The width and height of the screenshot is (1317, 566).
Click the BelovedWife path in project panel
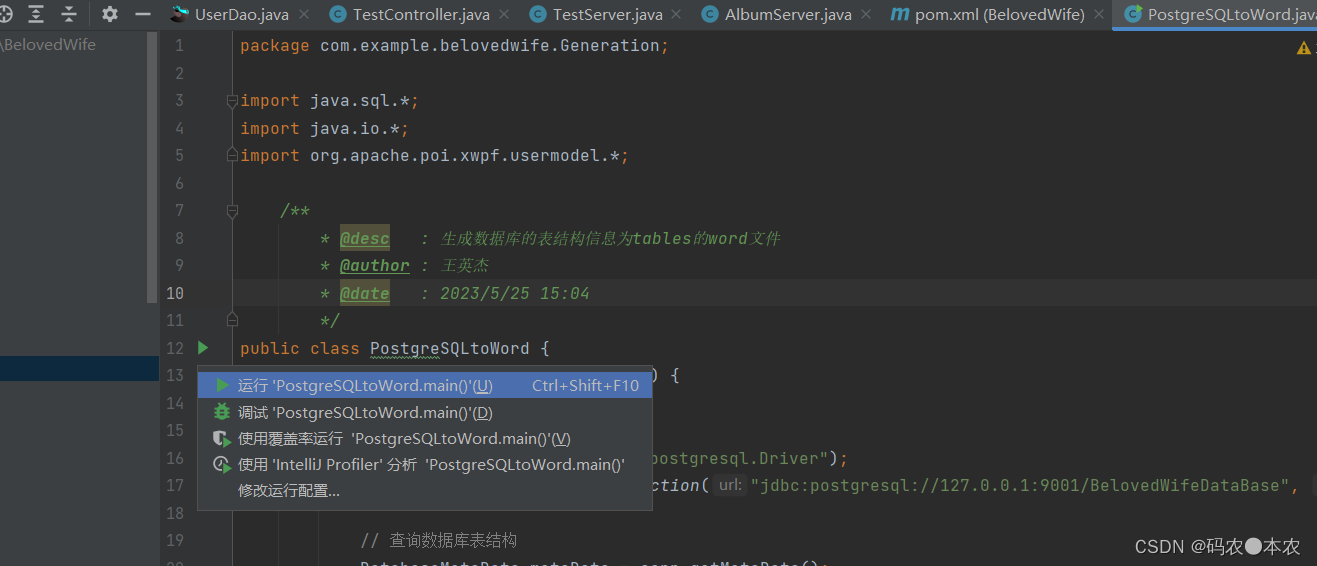pos(49,45)
